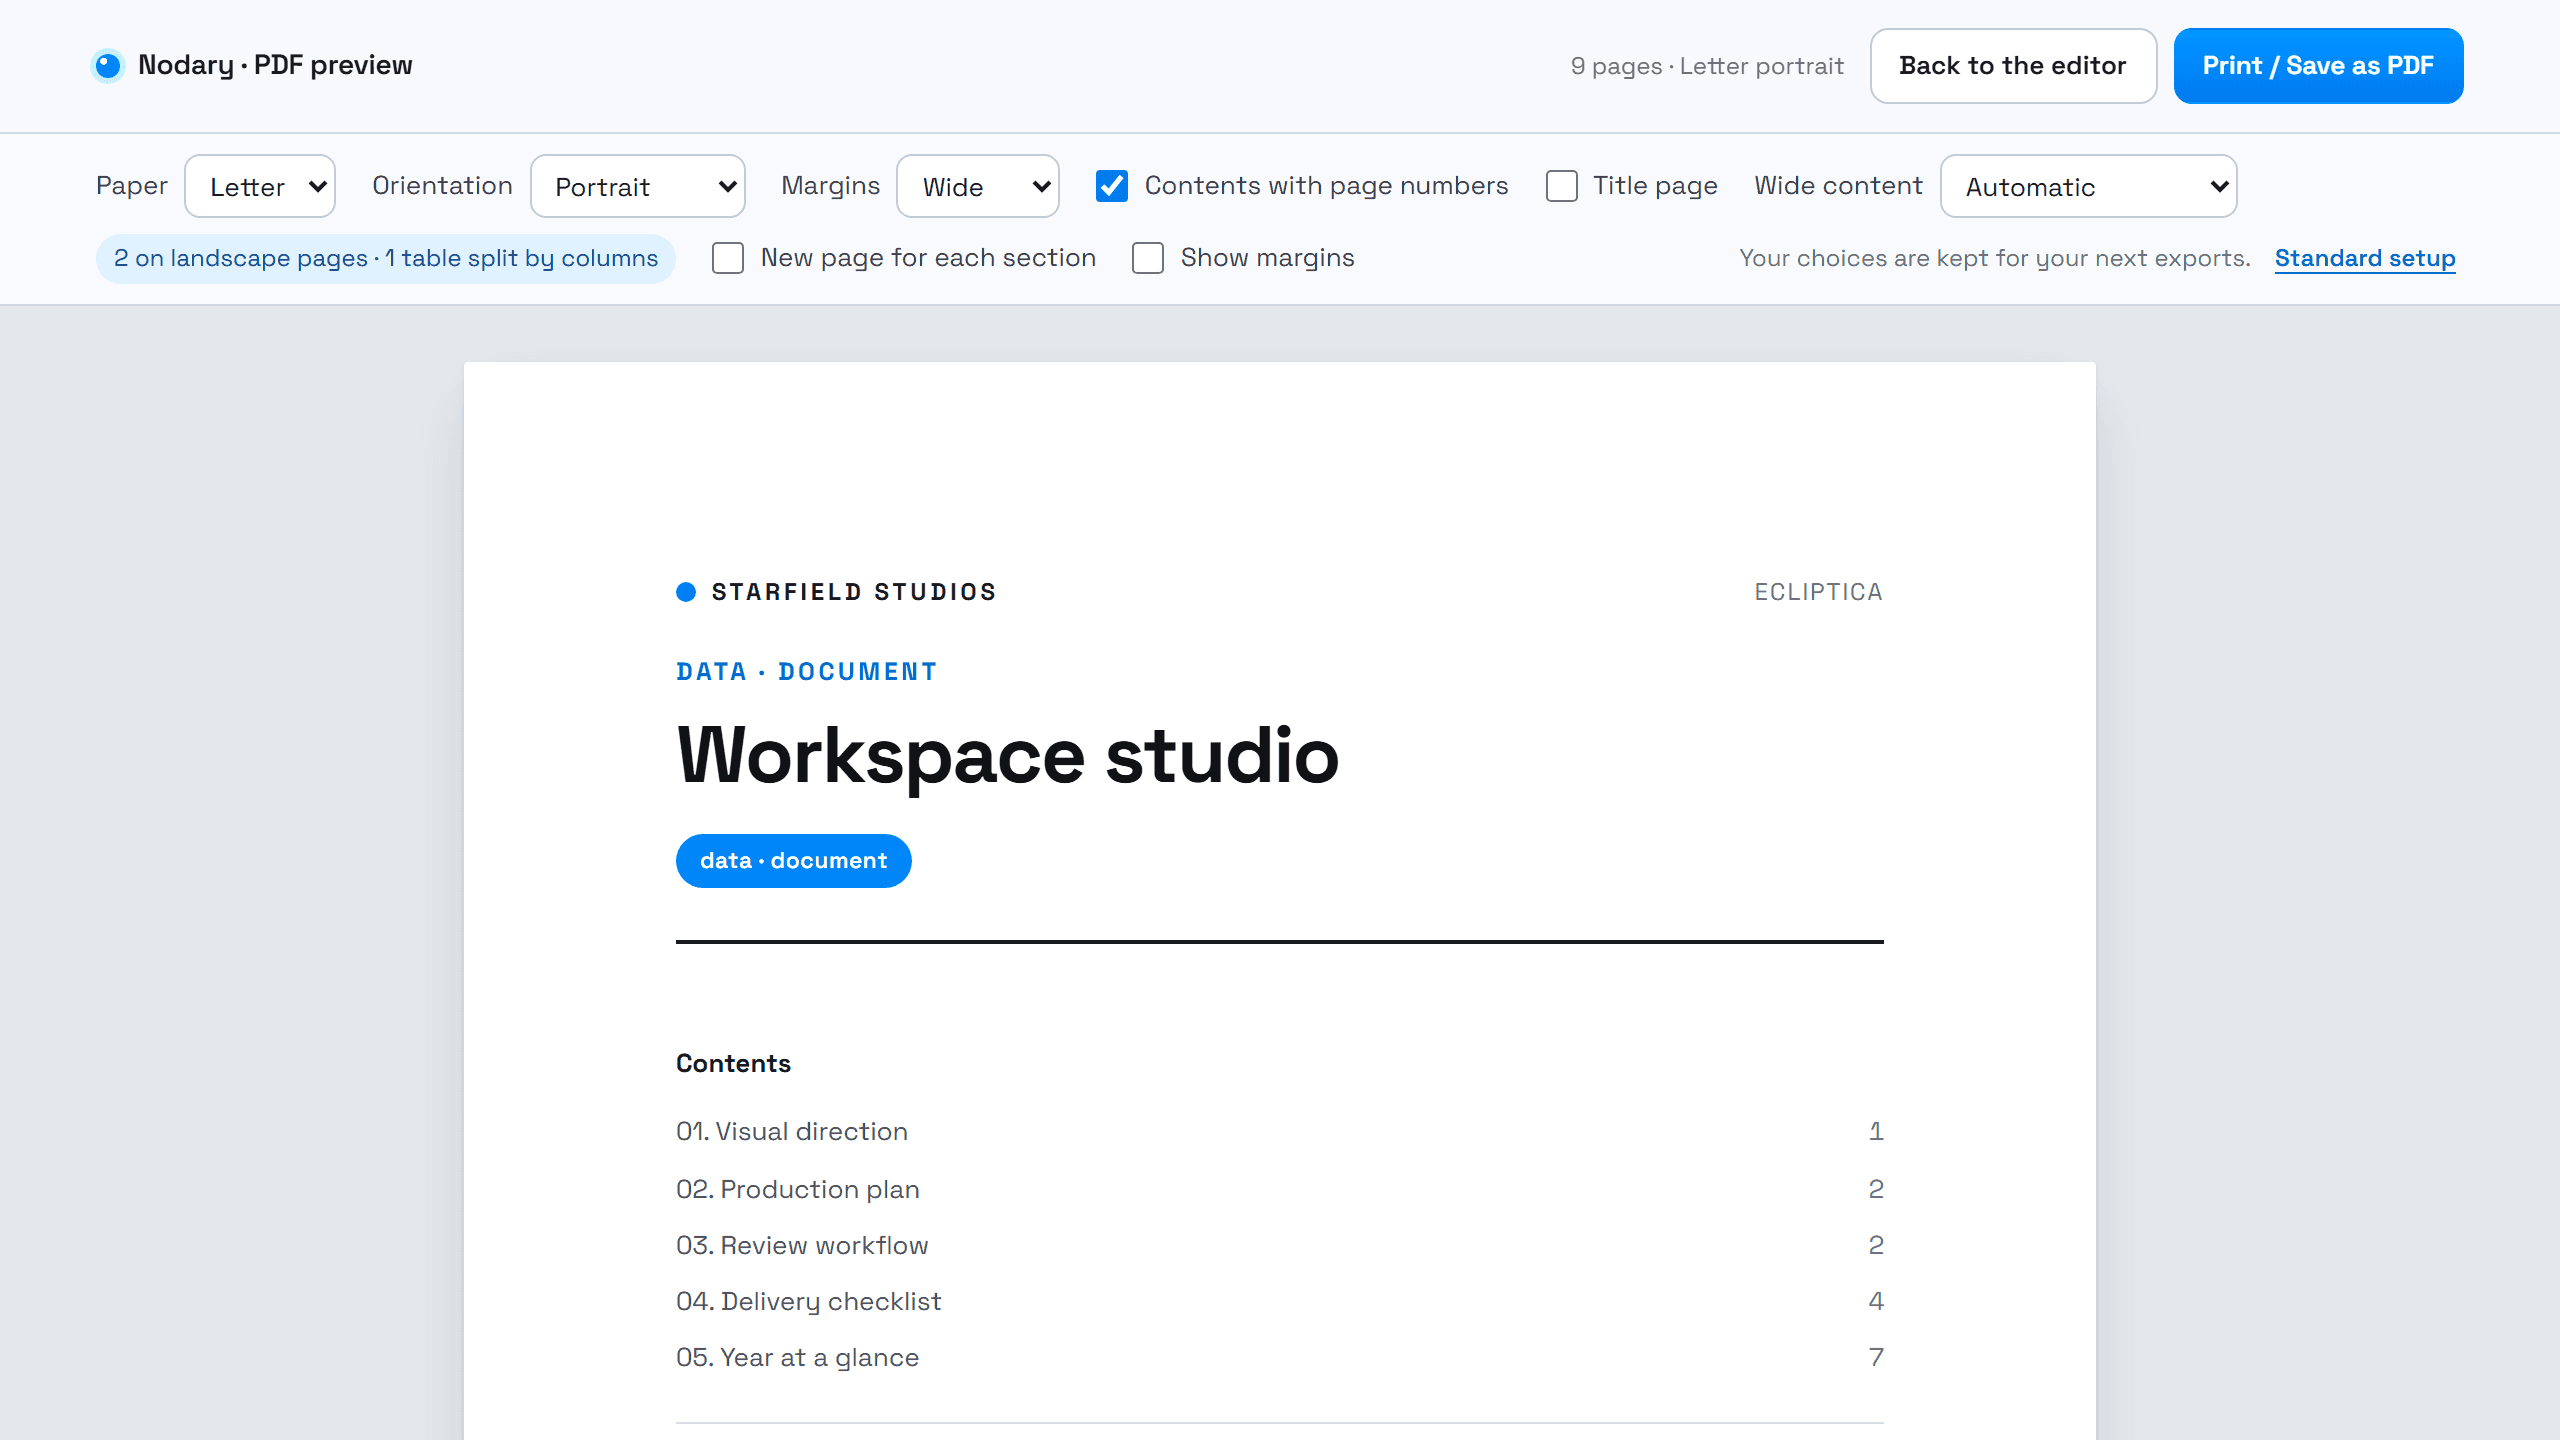The image size is (2560, 1440).
Task: Click the blue dot beside Starfield Studios
Action: (x=686, y=592)
